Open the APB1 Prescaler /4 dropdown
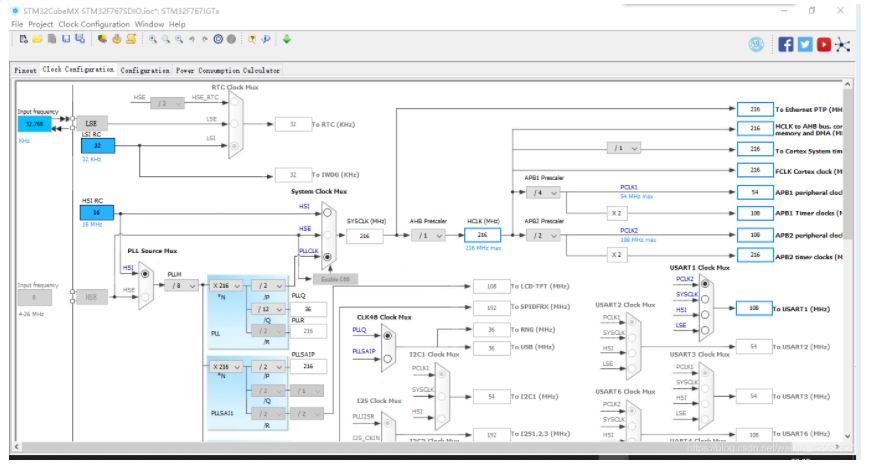Screen dimensions: 873x470 [543, 193]
